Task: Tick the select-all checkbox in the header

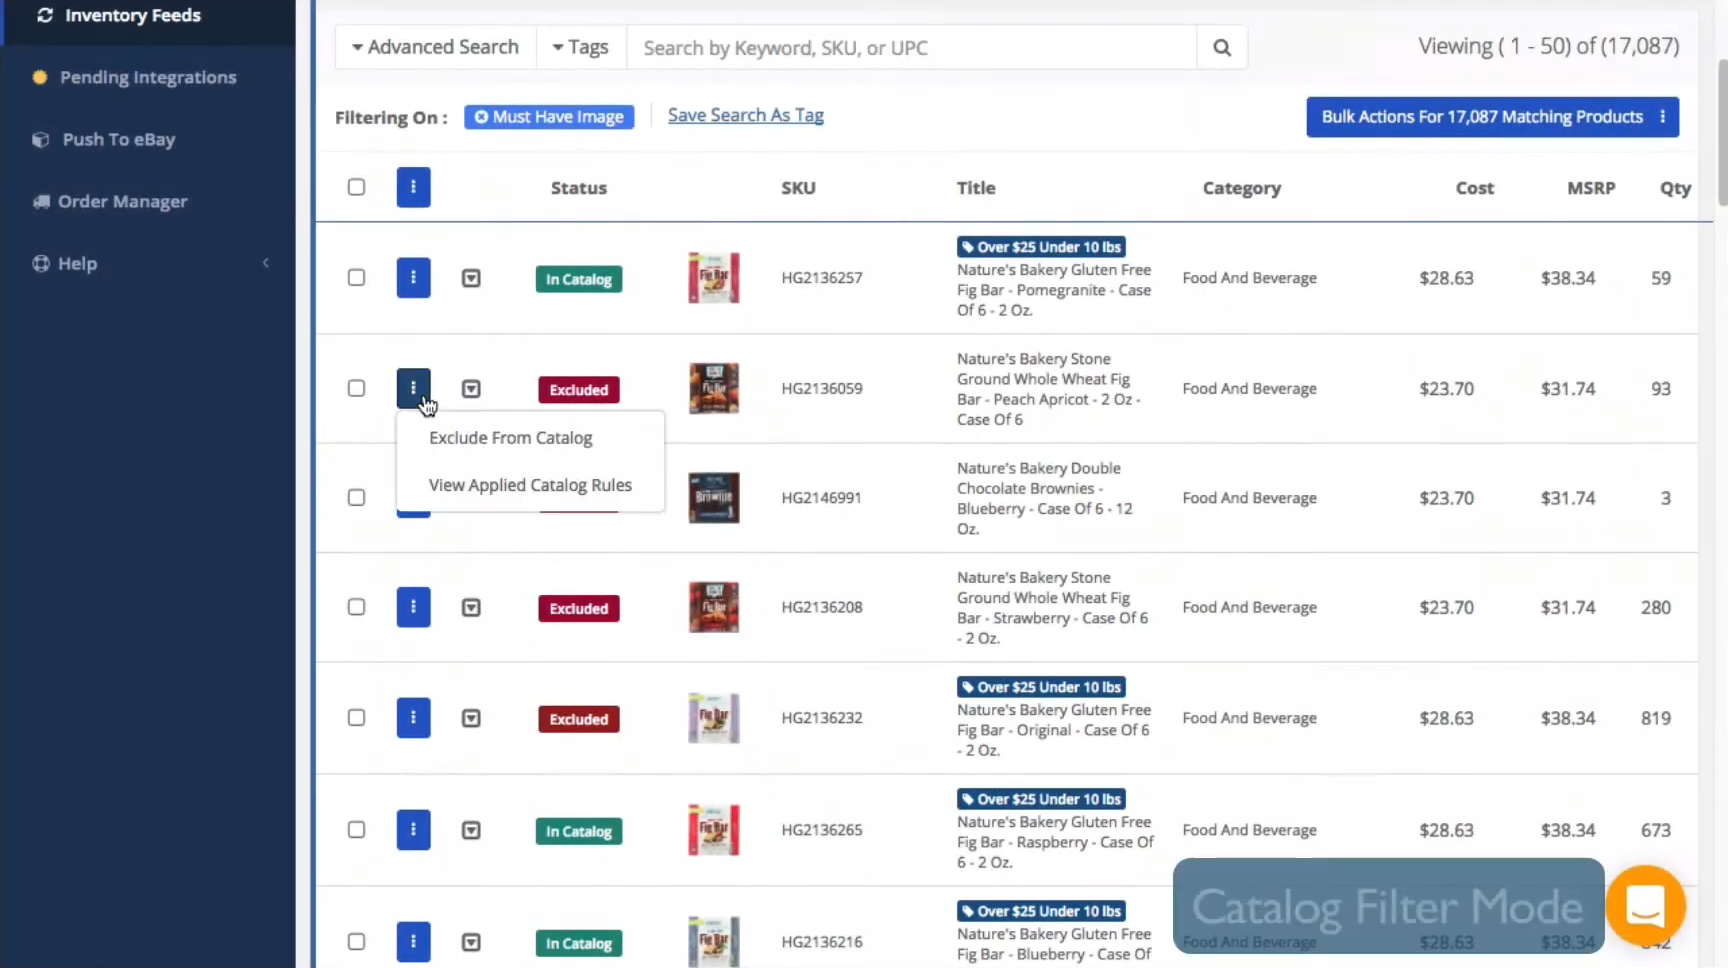Action: (356, 187)
